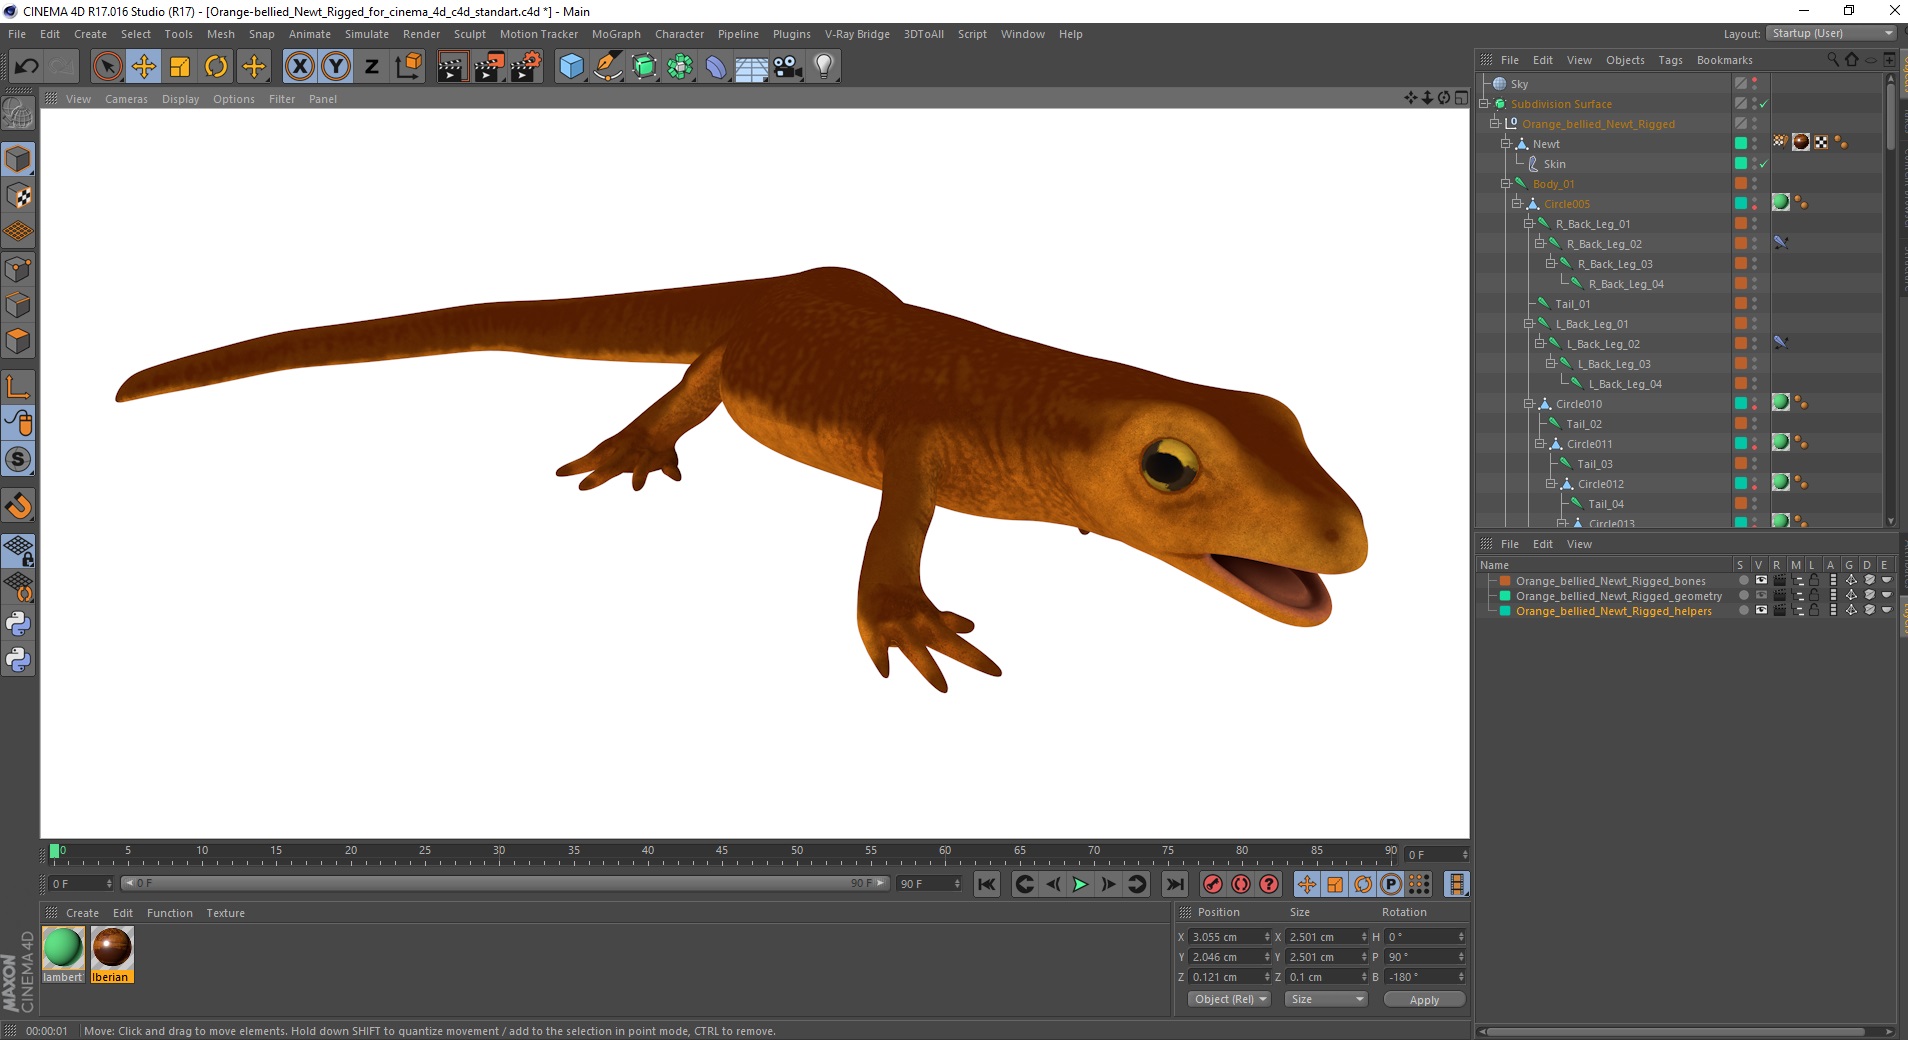Image resolution: width=1908 pixels, height=1040 pixels.
Task: Open the spline Pen tool
Action: click(607, 67)
